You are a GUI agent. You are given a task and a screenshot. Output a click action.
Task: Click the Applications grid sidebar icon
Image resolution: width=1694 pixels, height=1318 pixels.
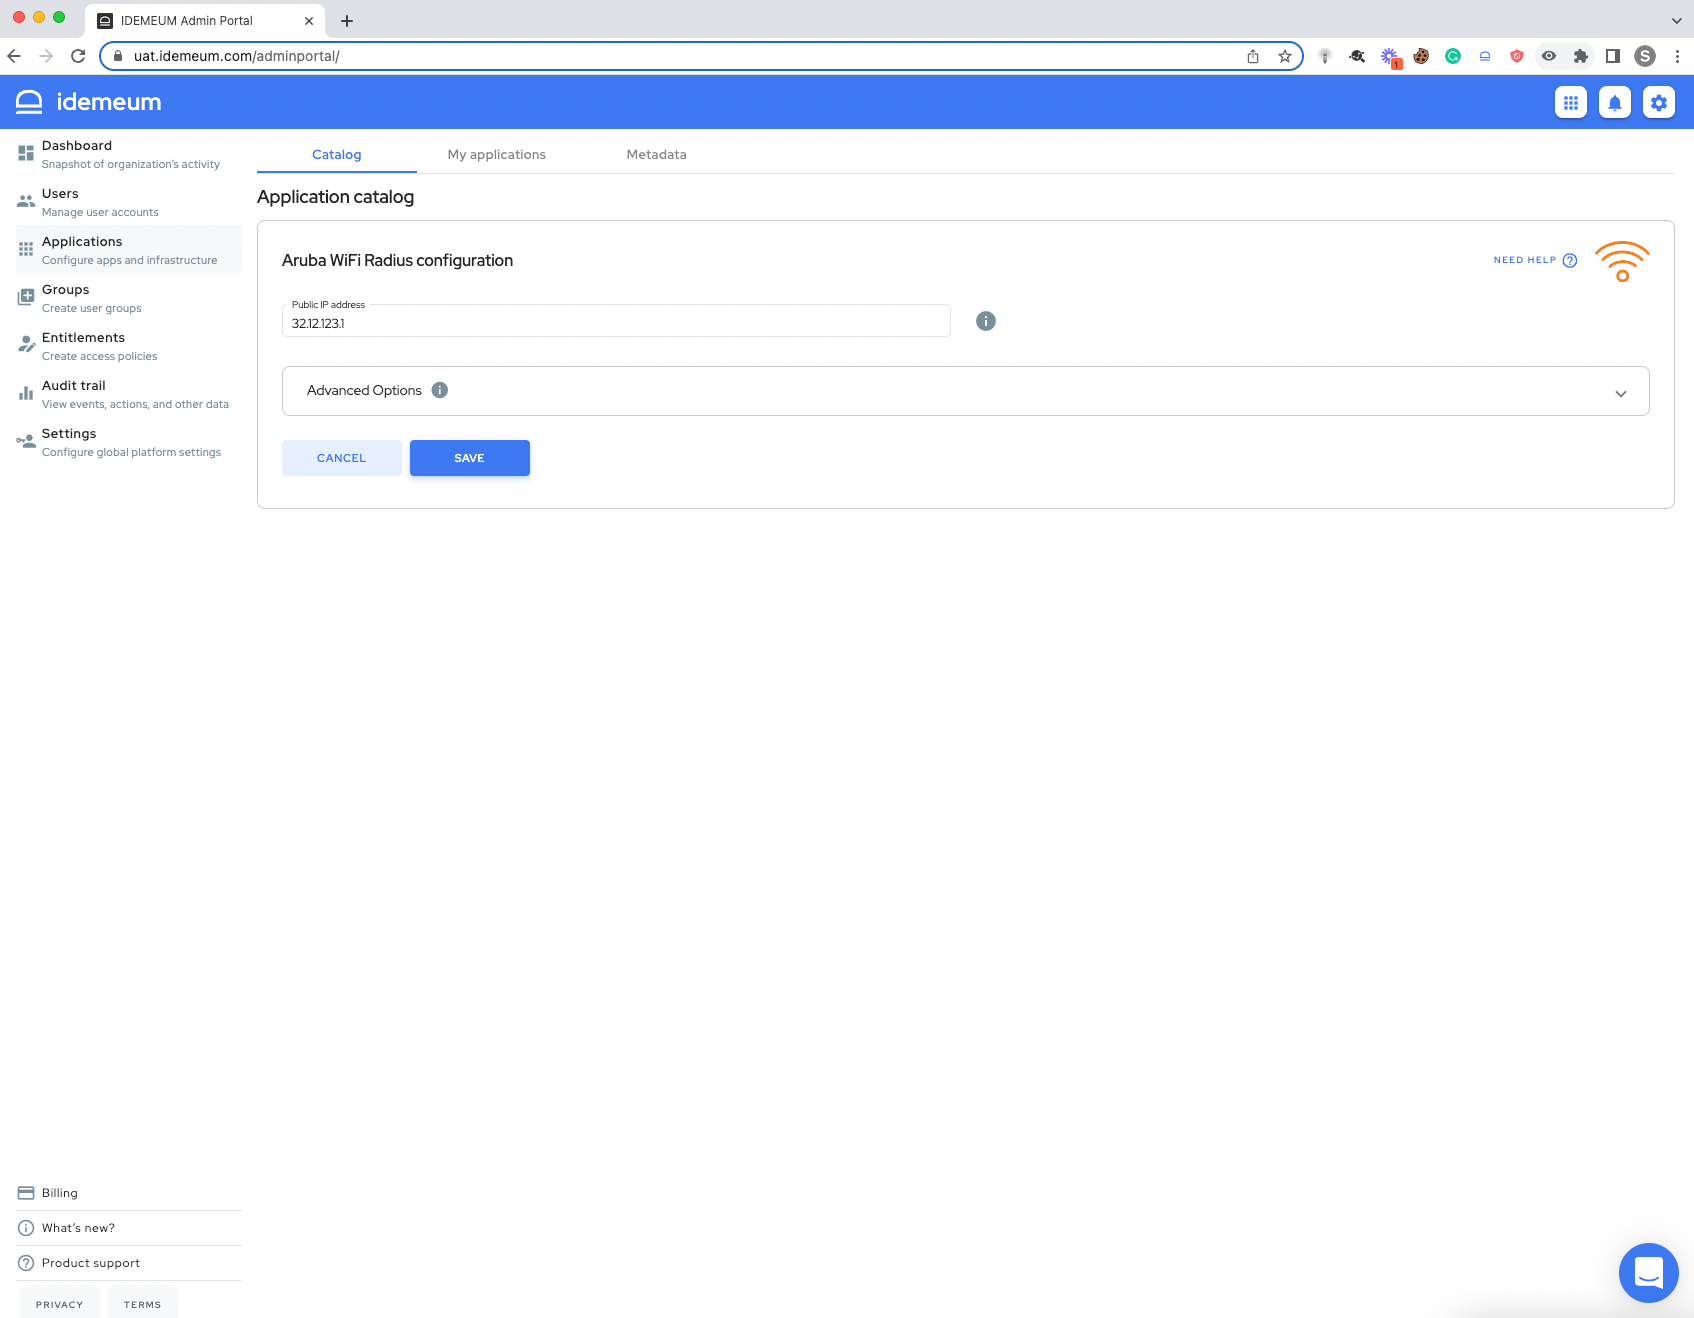[26, 249]
